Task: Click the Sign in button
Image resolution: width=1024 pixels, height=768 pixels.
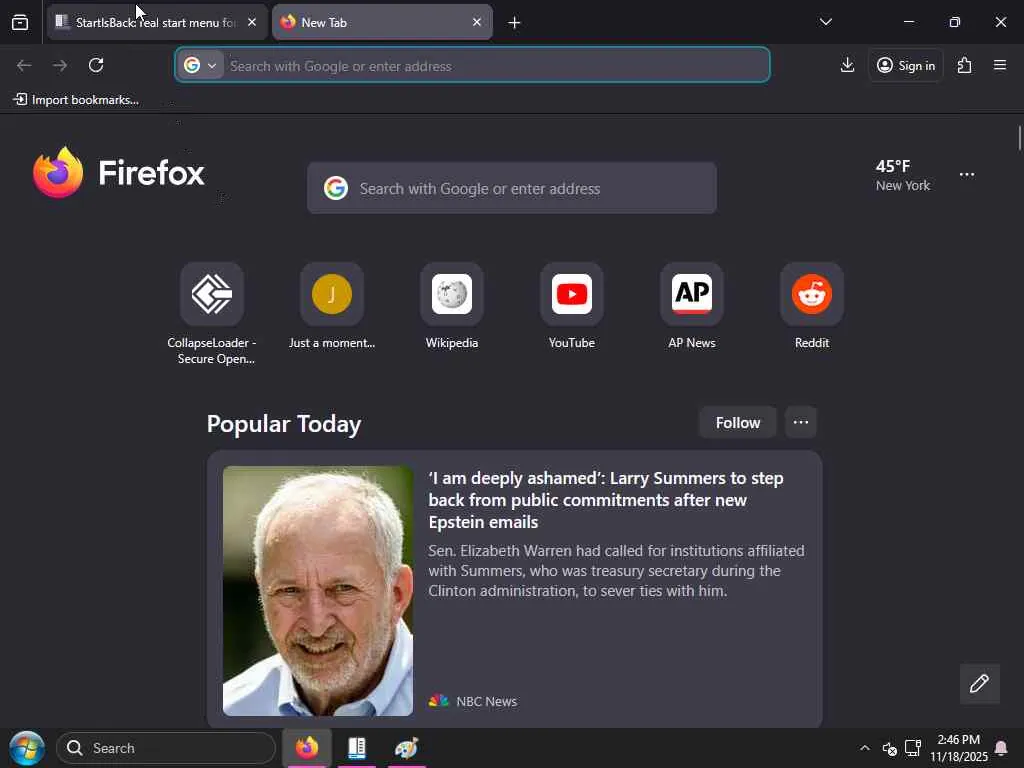Action: 906,65
